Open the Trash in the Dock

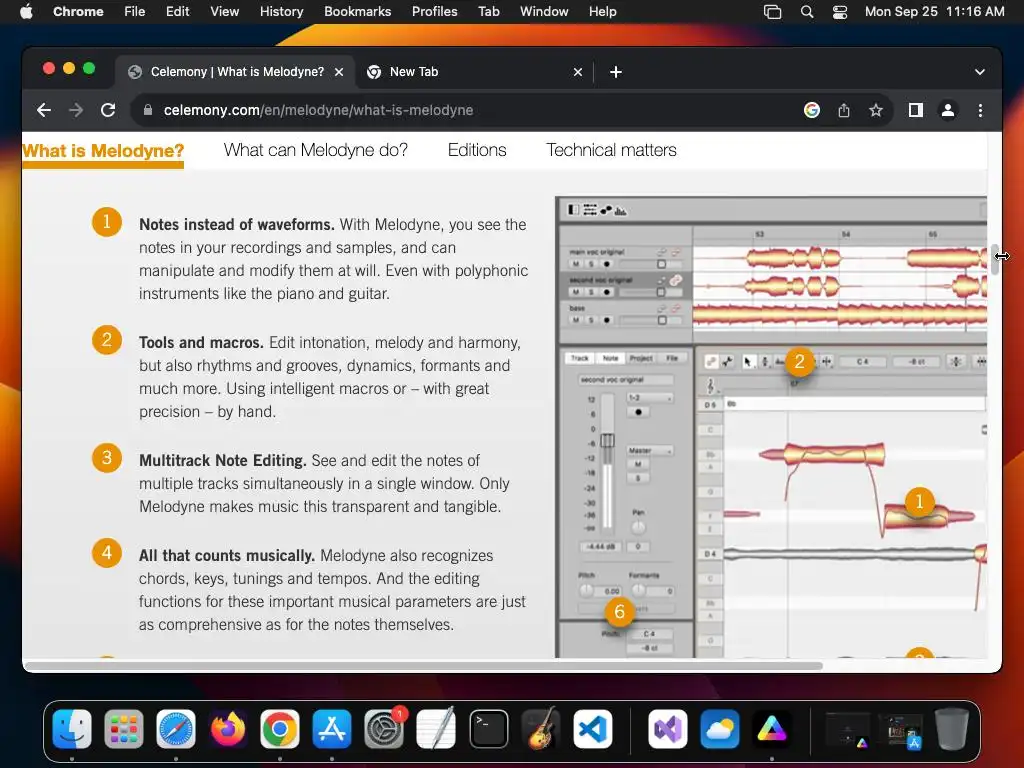(x=952, y=729)
